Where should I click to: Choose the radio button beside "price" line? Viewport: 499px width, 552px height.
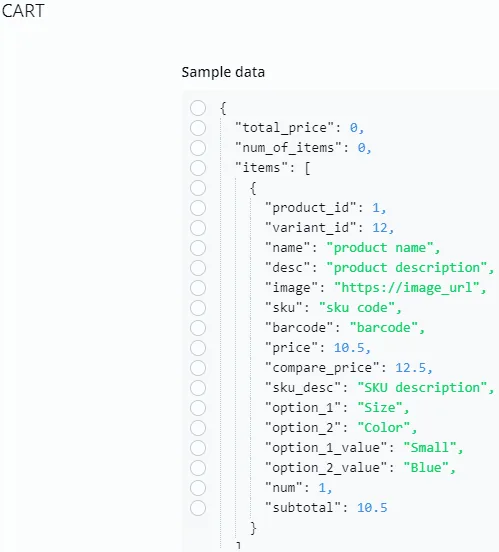(x=198, y=348)
